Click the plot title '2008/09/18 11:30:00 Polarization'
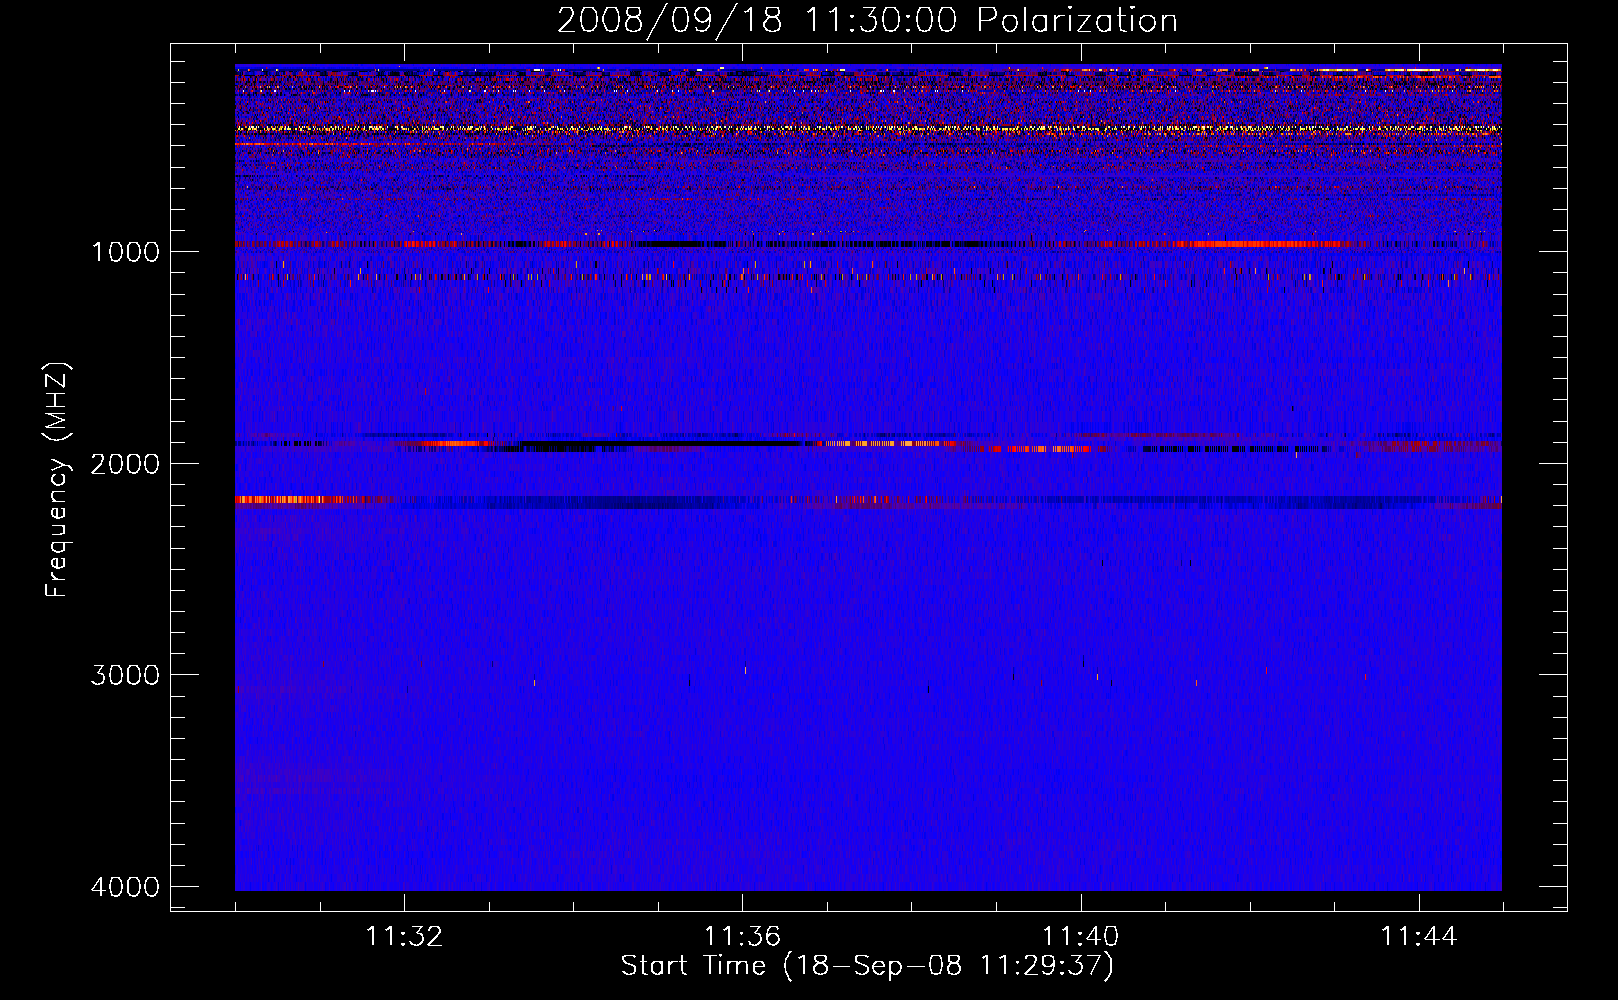 867,20
